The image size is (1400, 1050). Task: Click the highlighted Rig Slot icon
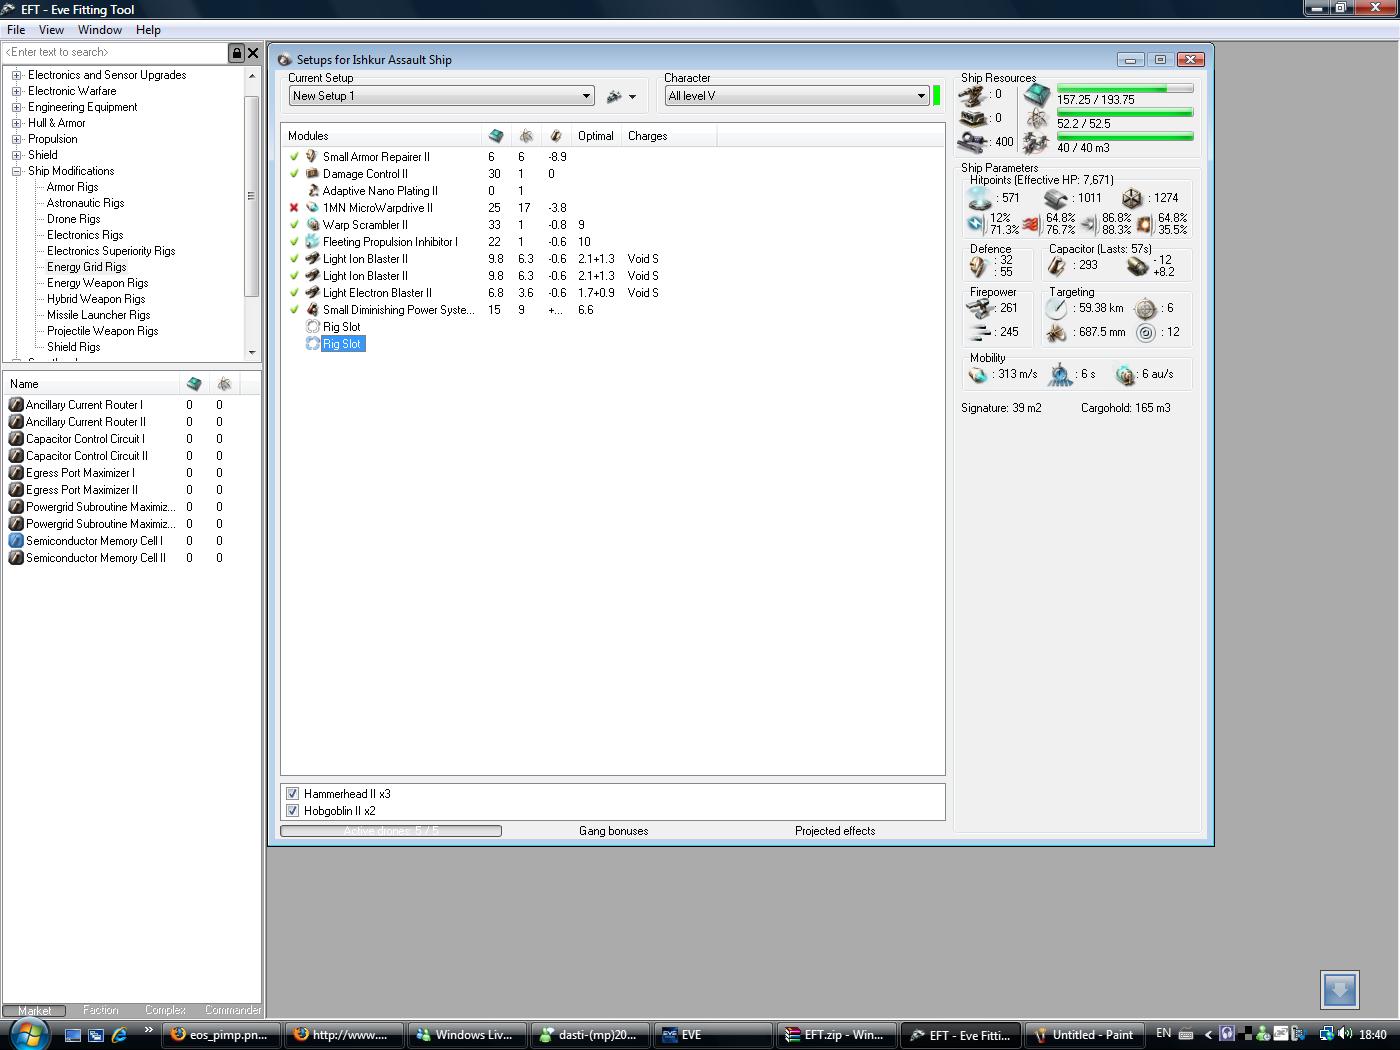click(312, 344)
